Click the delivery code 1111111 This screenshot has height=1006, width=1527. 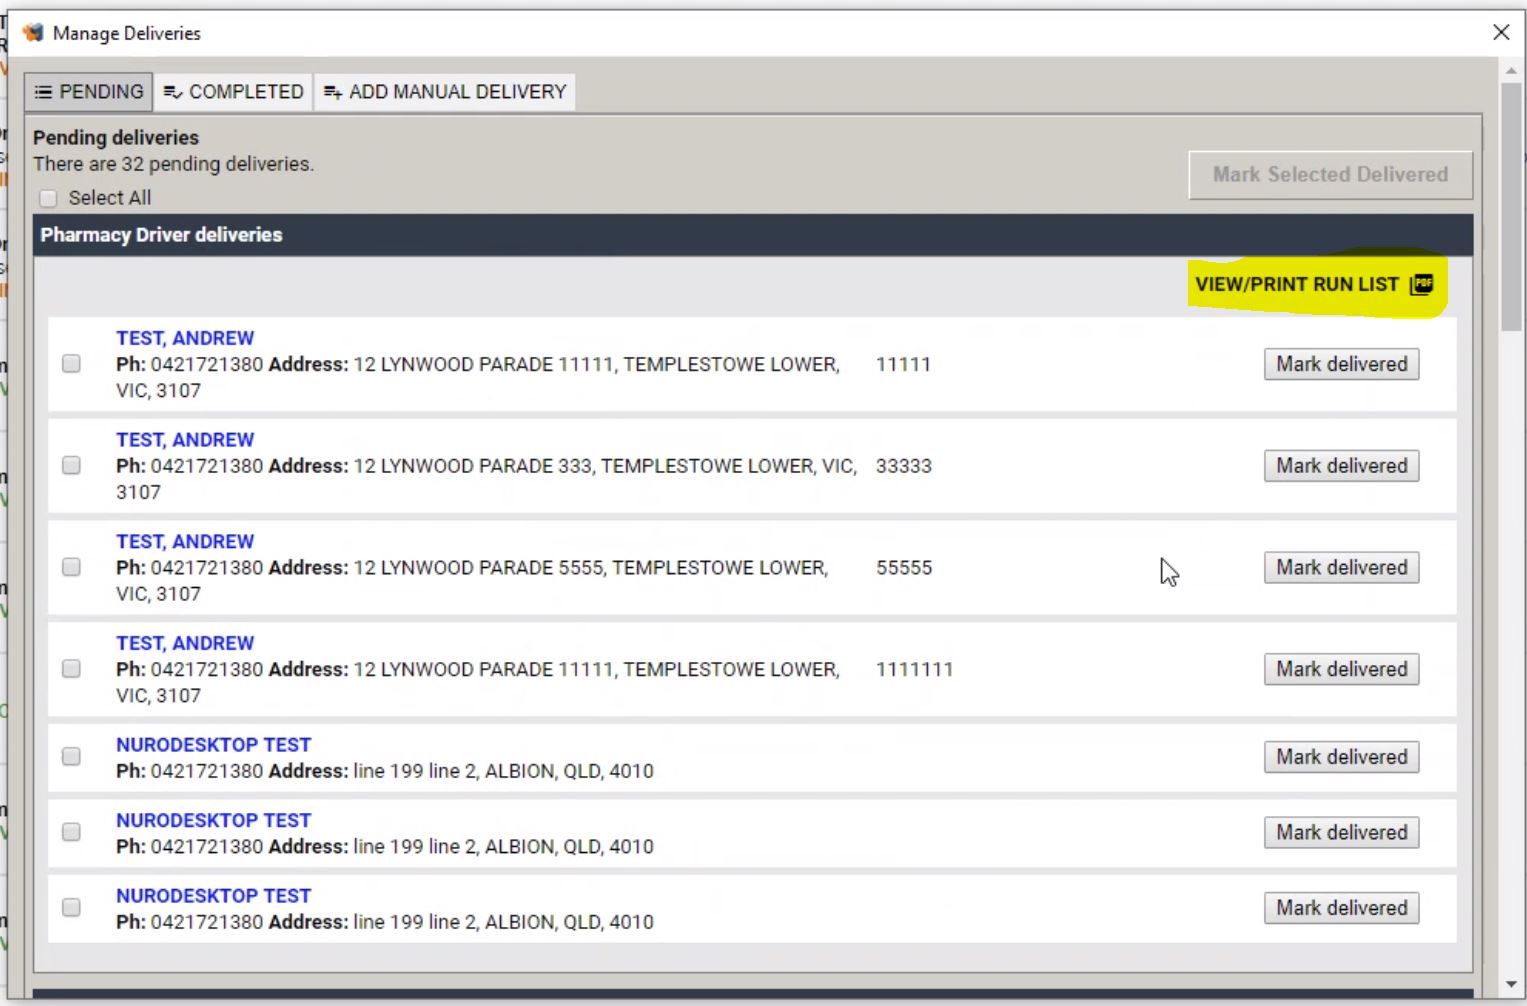[x=915, y=669]
